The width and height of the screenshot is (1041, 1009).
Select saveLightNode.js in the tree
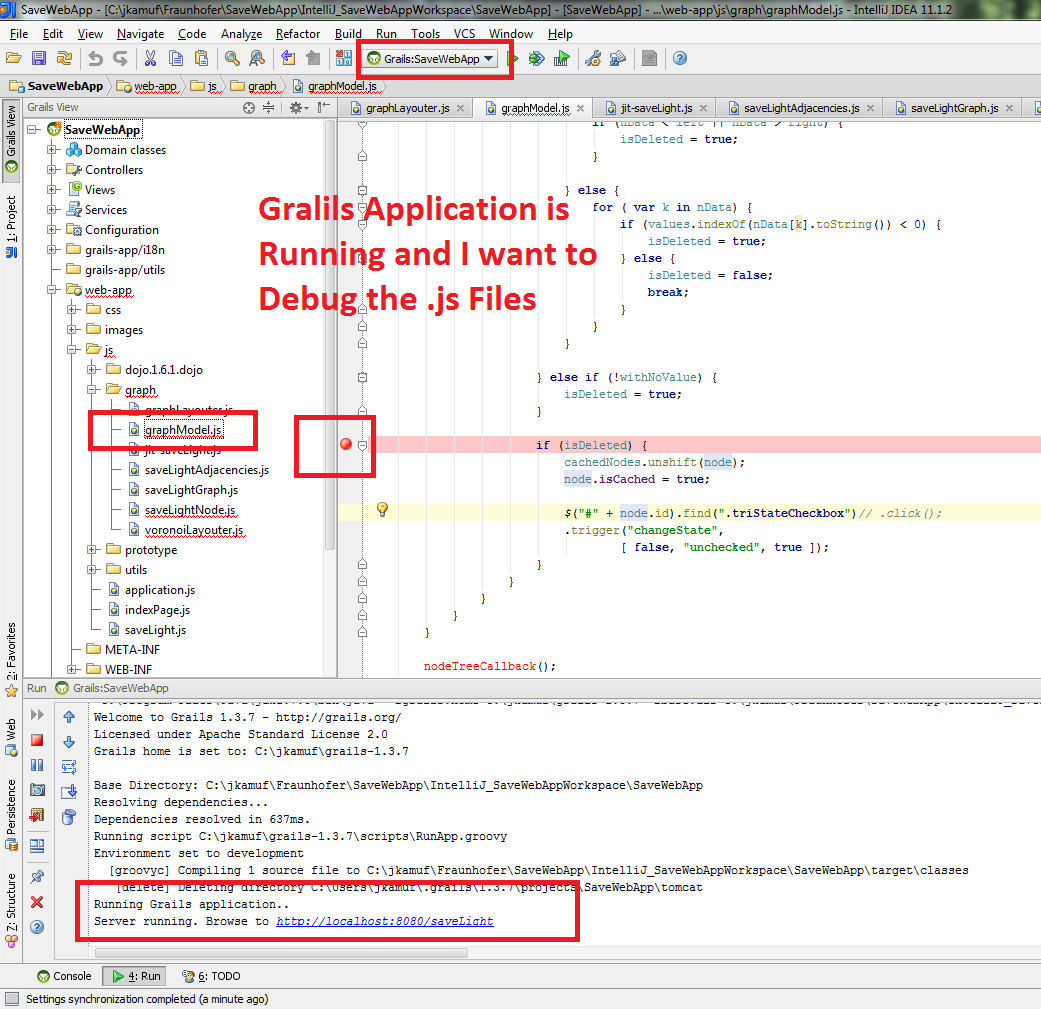point(190,510)
